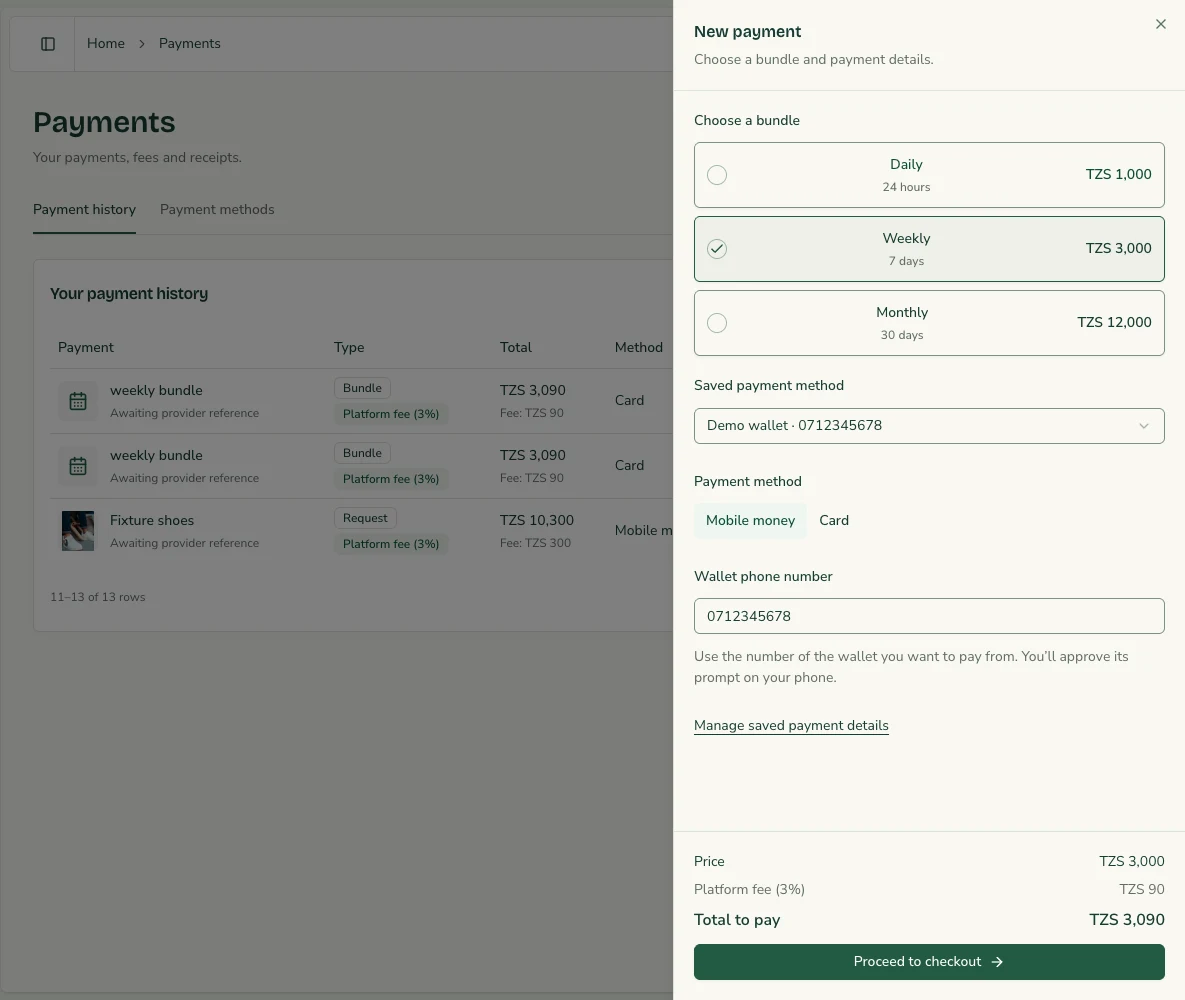Click the Fee: TZS 300 text

535,543
